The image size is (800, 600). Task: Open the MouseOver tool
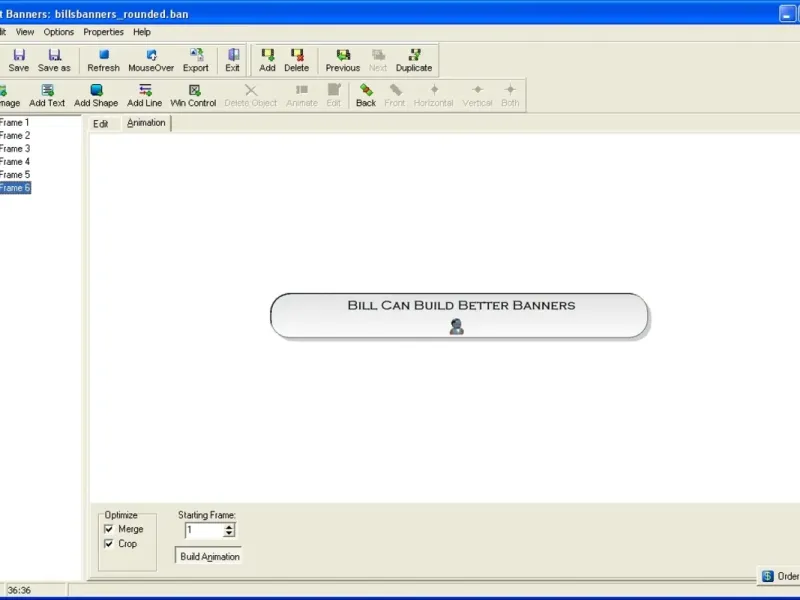coord(151,60)
